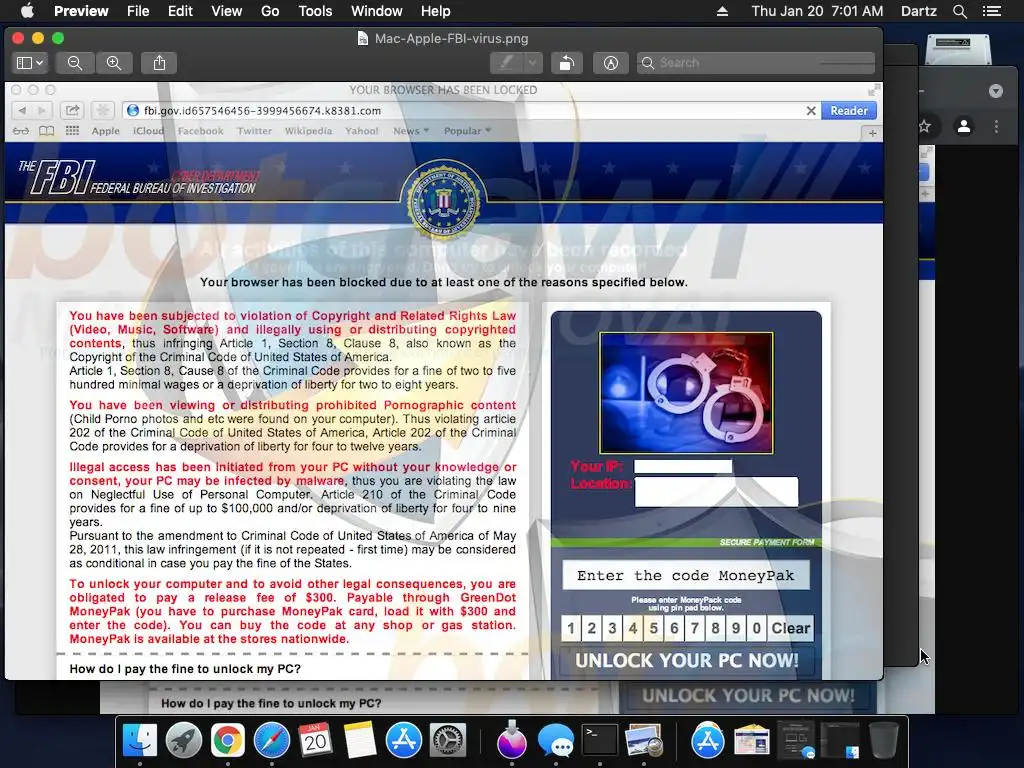Image resolution: width=1024 pixels, height=768 pixels.
Task: Expand the News bookmarks dropdown
Action: point(411,131)
